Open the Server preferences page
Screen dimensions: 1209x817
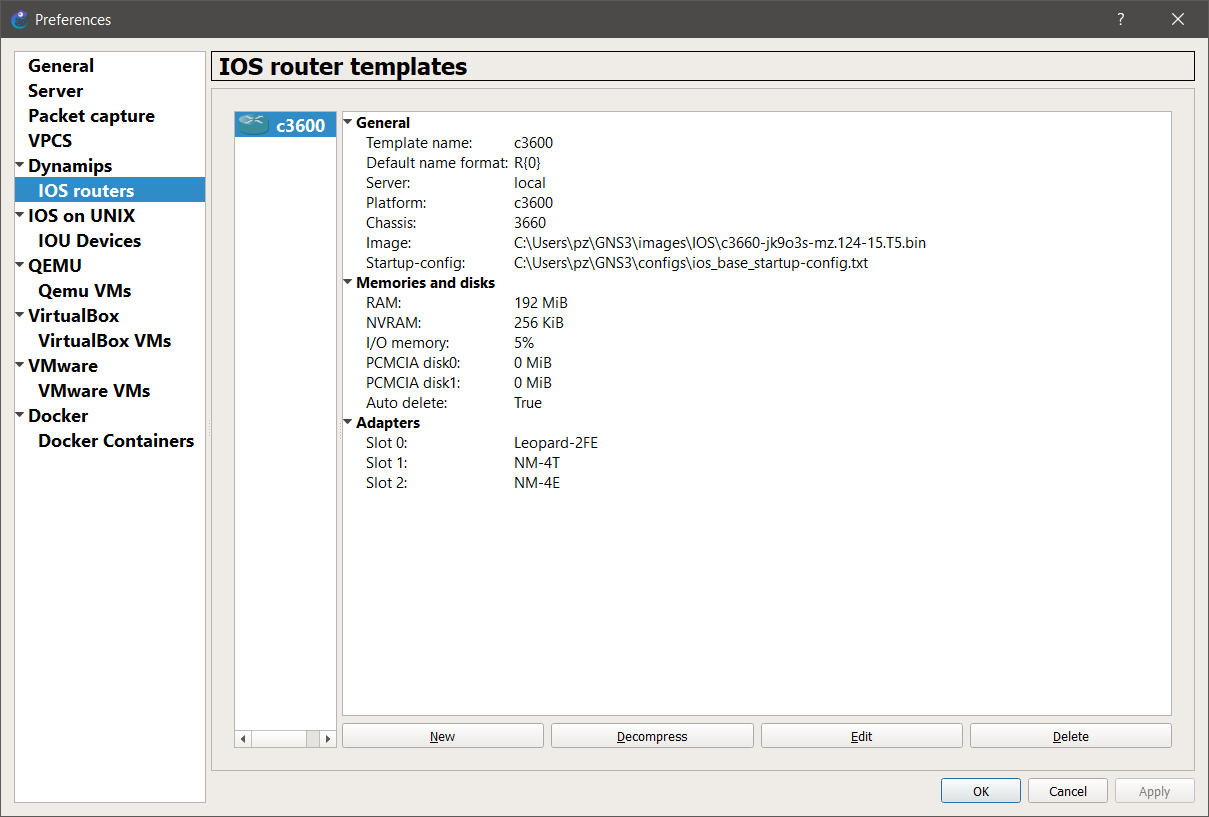(x=56, y=91)
